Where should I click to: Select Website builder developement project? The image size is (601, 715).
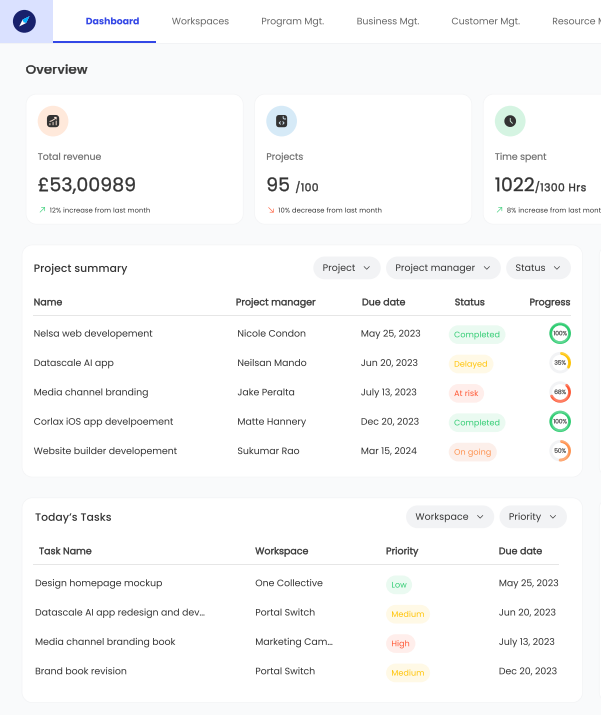click(x=105, y=451)
